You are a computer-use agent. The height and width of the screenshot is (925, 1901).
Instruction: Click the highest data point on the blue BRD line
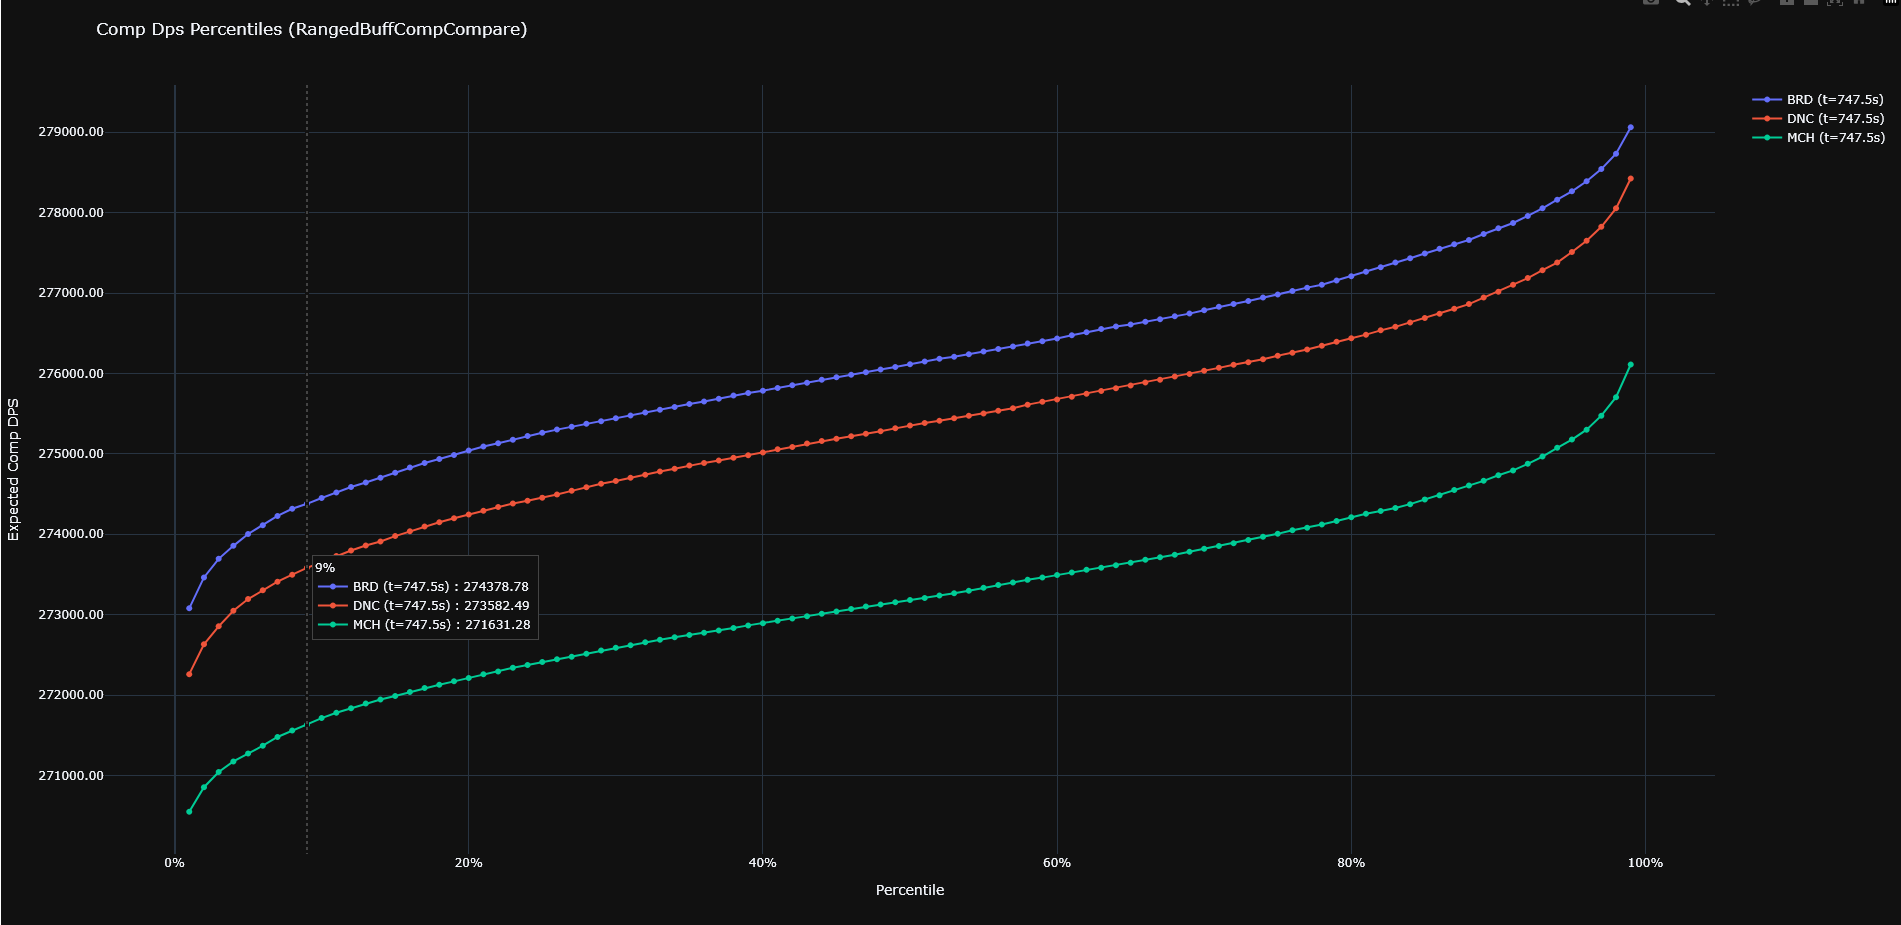point(1631,127)
